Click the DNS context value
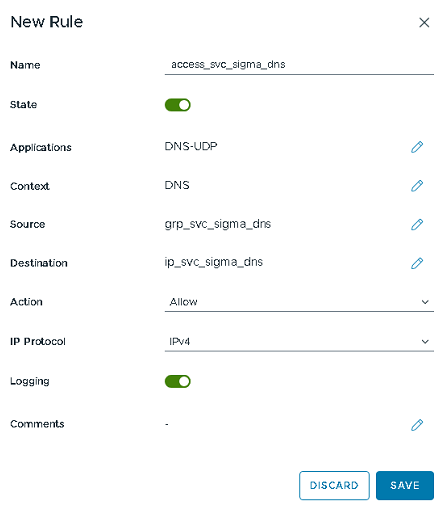444x510 pixels. [177, 185]
